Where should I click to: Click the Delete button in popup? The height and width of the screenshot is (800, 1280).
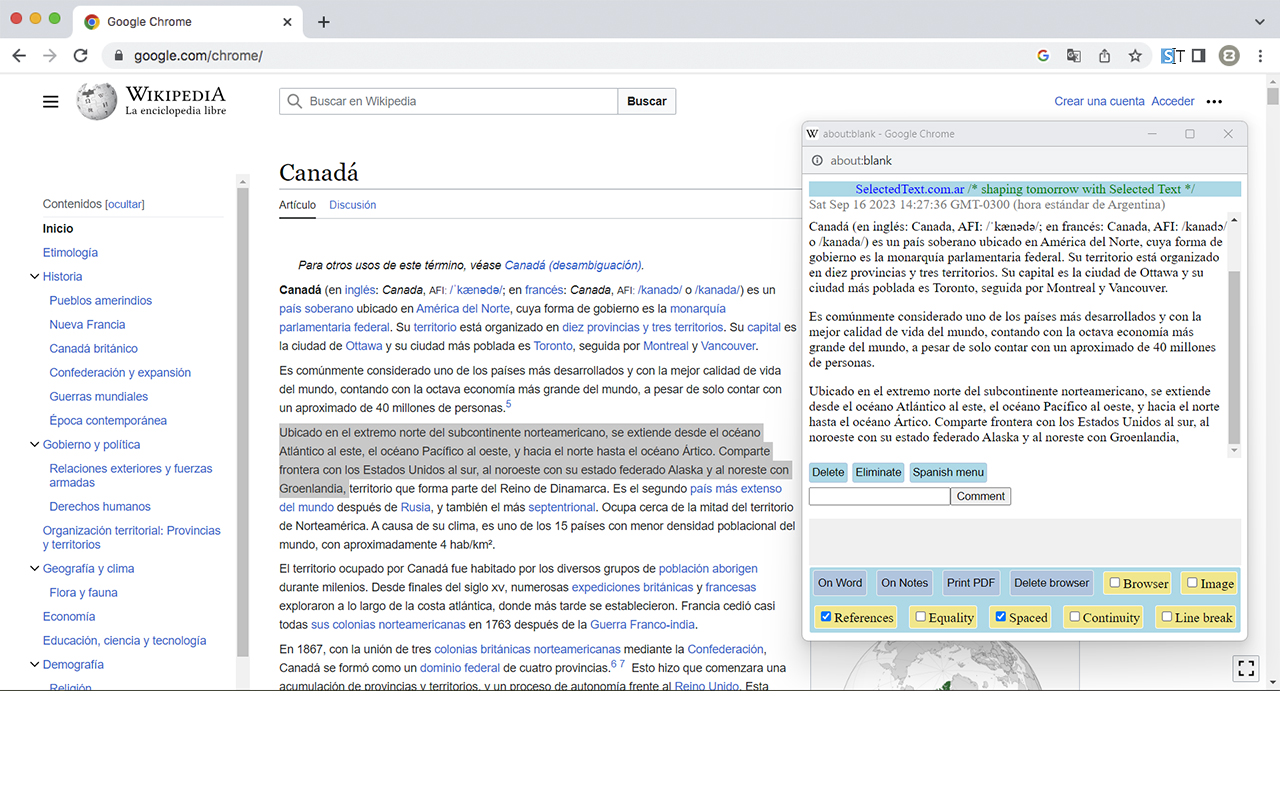point(828,472)
